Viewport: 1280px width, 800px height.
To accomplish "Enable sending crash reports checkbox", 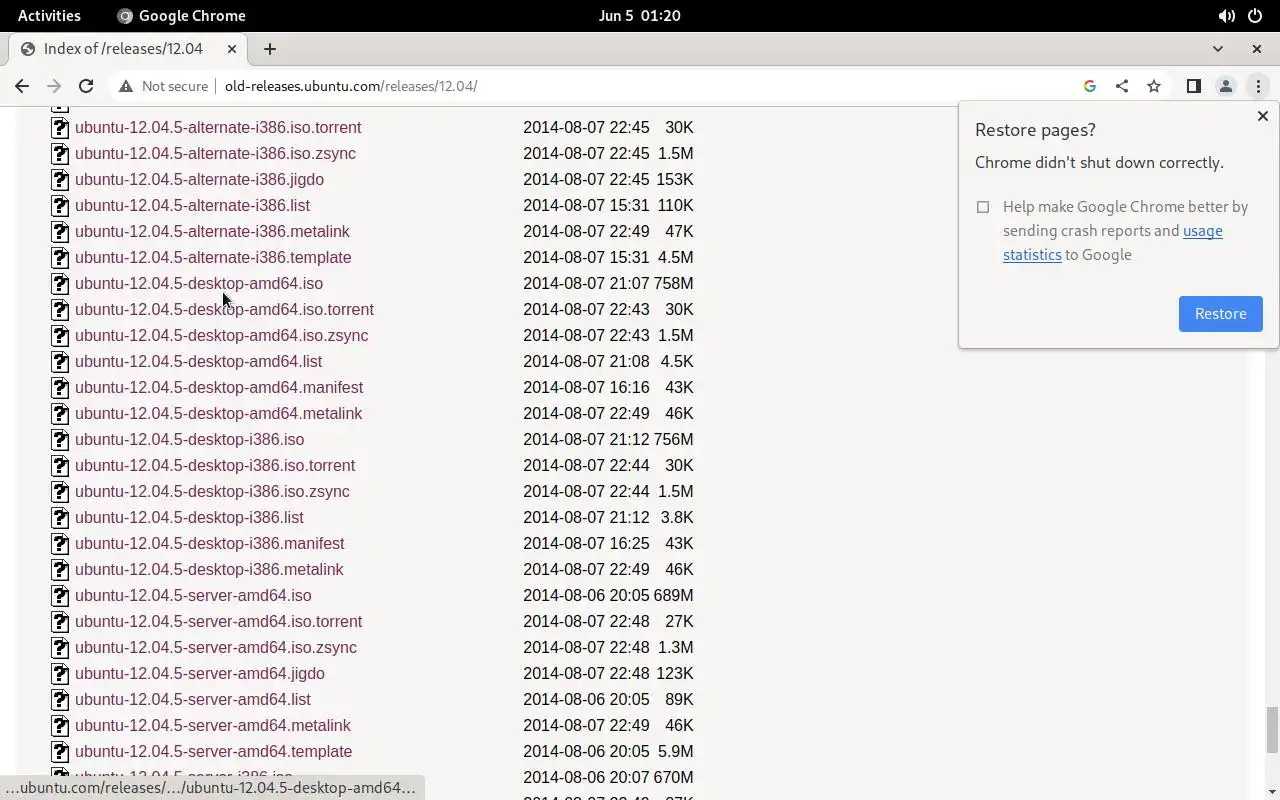I will pos(983,207).
